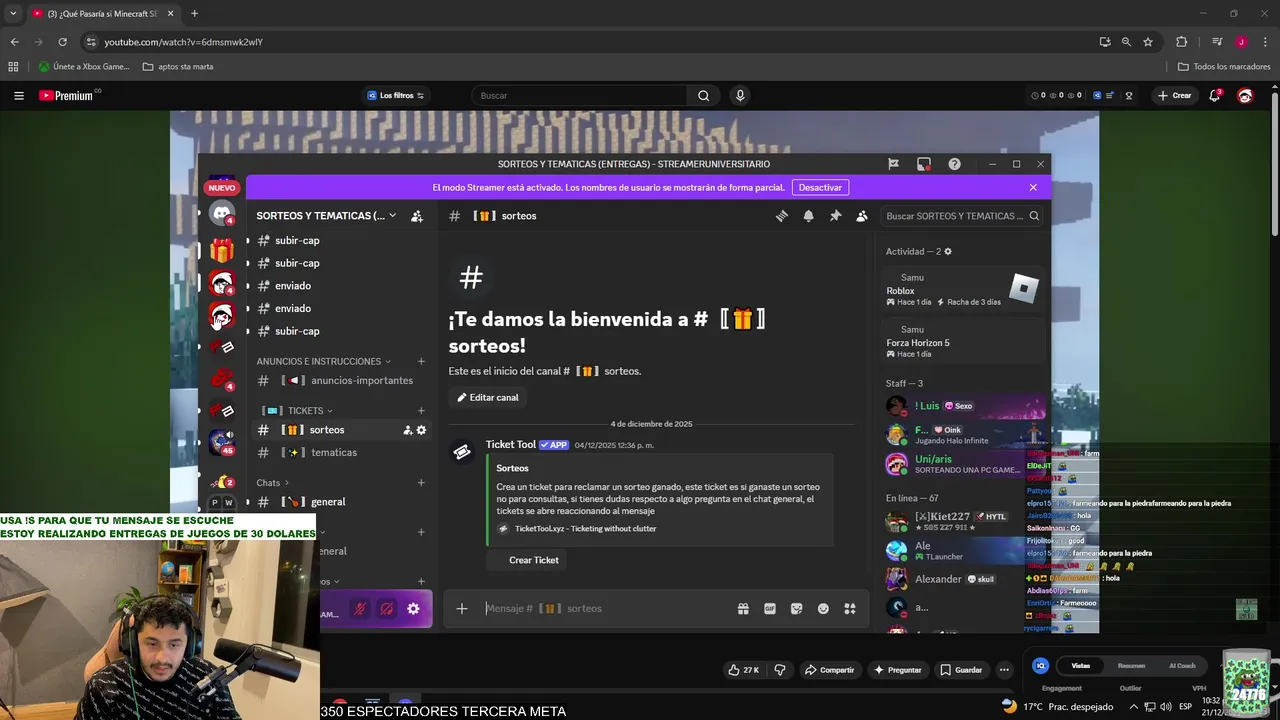Start YouTube voice search microphone
Viewport: 1280px width, 720px height.
(x=740, y=96)
